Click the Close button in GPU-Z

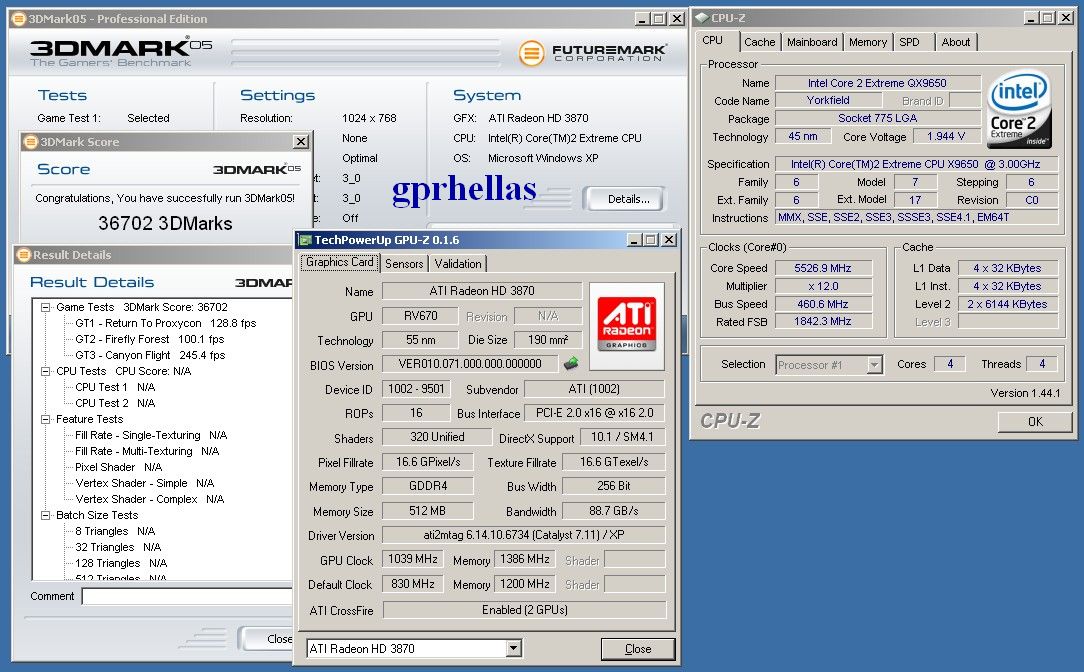(637, 648)
